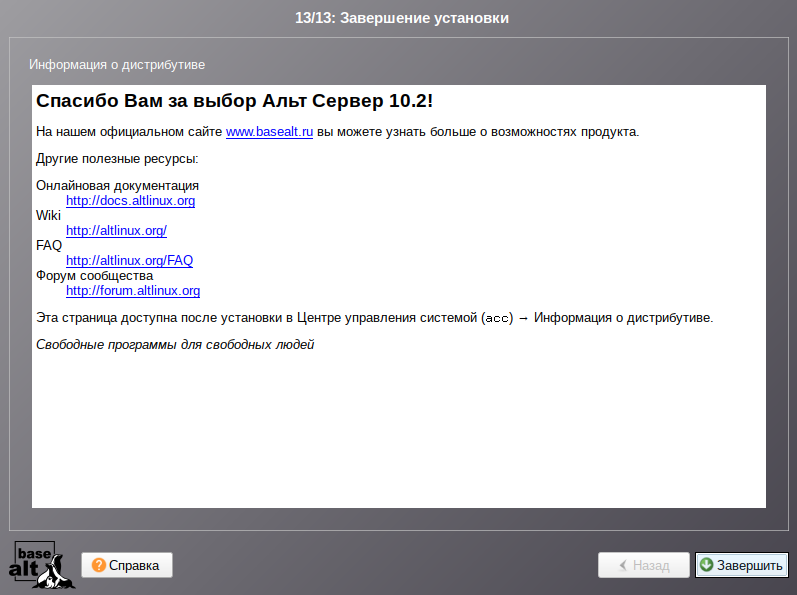Image resolution: width=797 pixels, height=595 pixels.
Task: Open Справка help button
Action: click(x=127, y=565)
